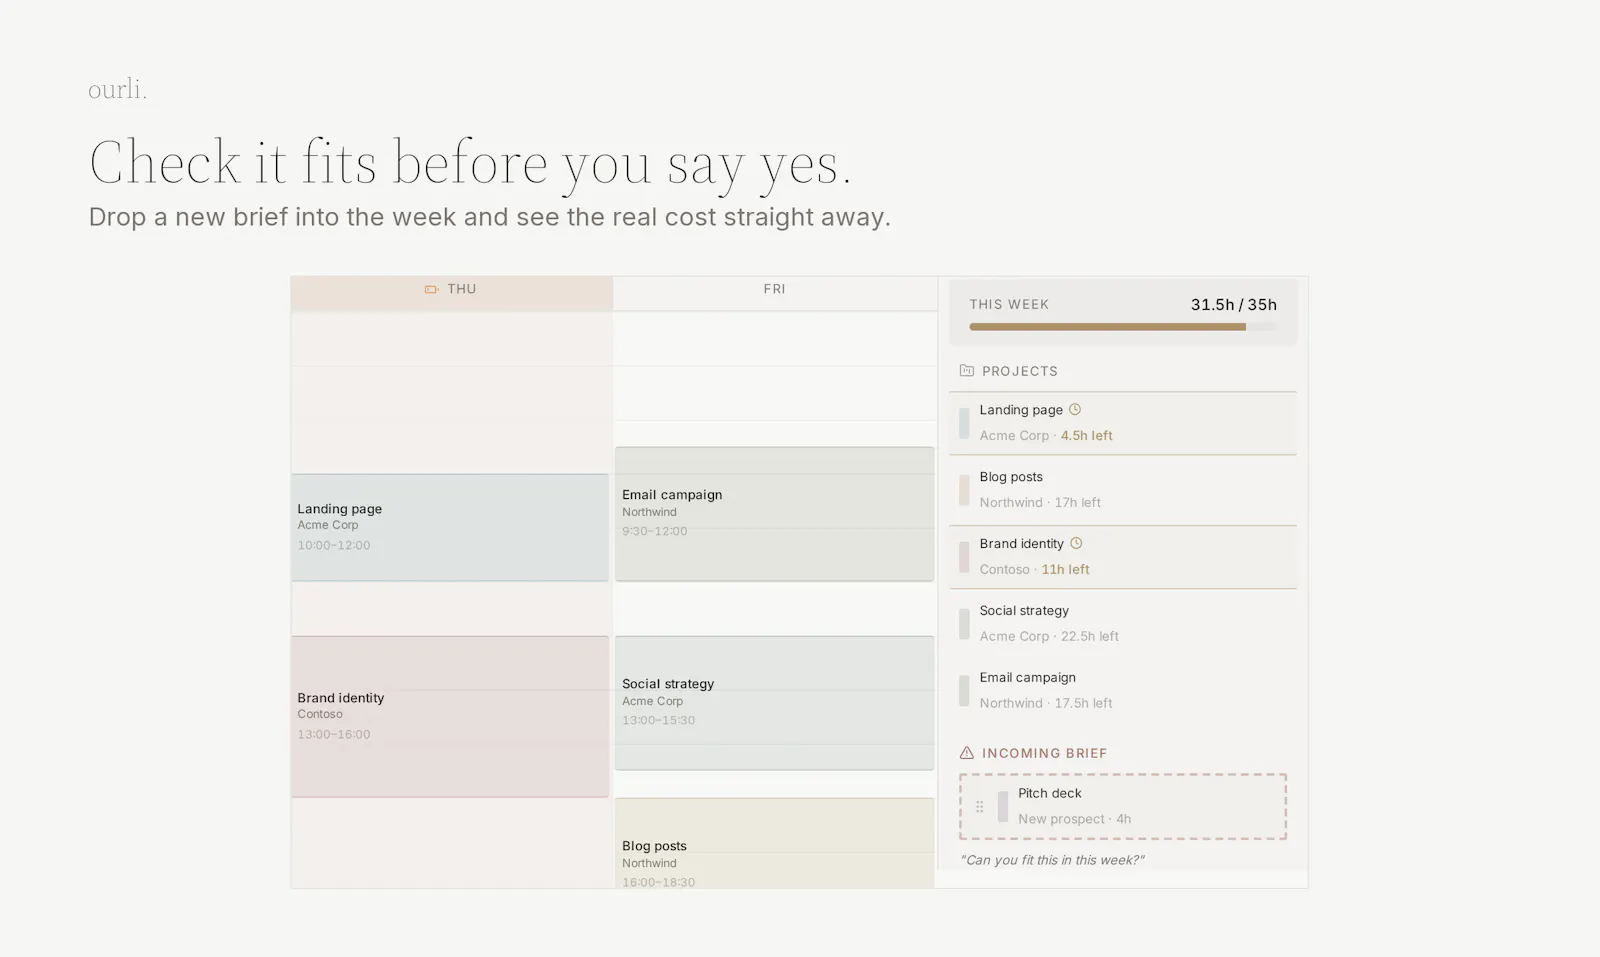Click the Email campaign project color swatch

[x=964, y=691]
